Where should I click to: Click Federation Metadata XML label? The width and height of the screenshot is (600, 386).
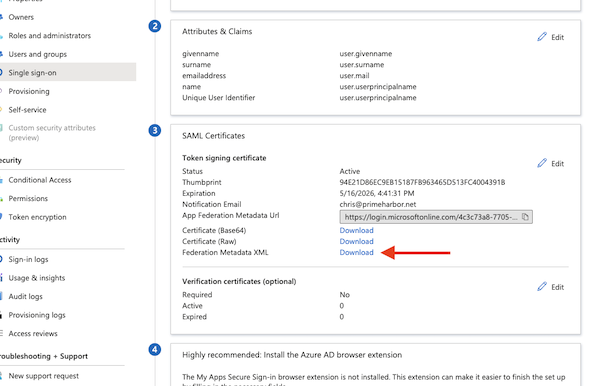click(225, 252)
